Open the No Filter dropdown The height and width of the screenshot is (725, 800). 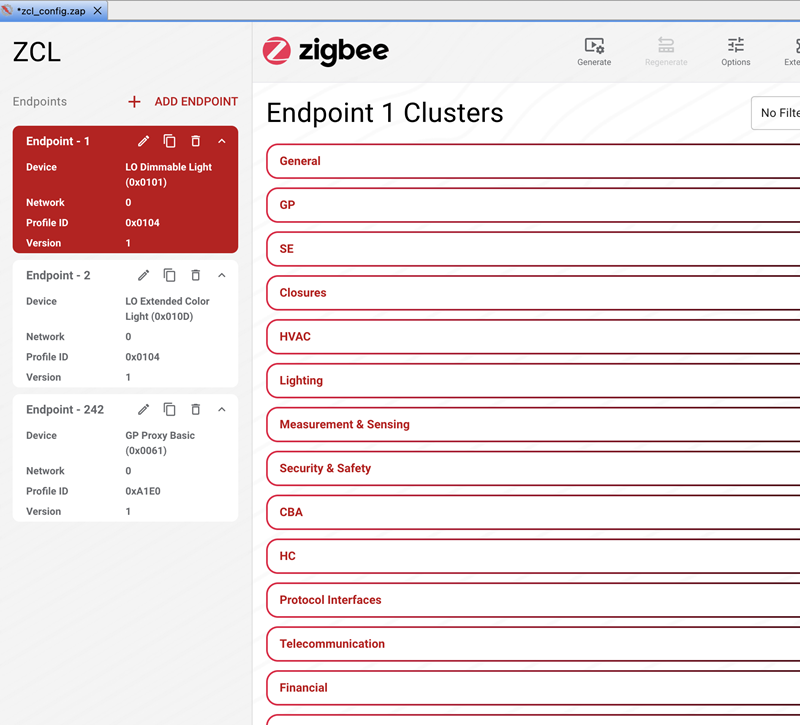(777, 113)
